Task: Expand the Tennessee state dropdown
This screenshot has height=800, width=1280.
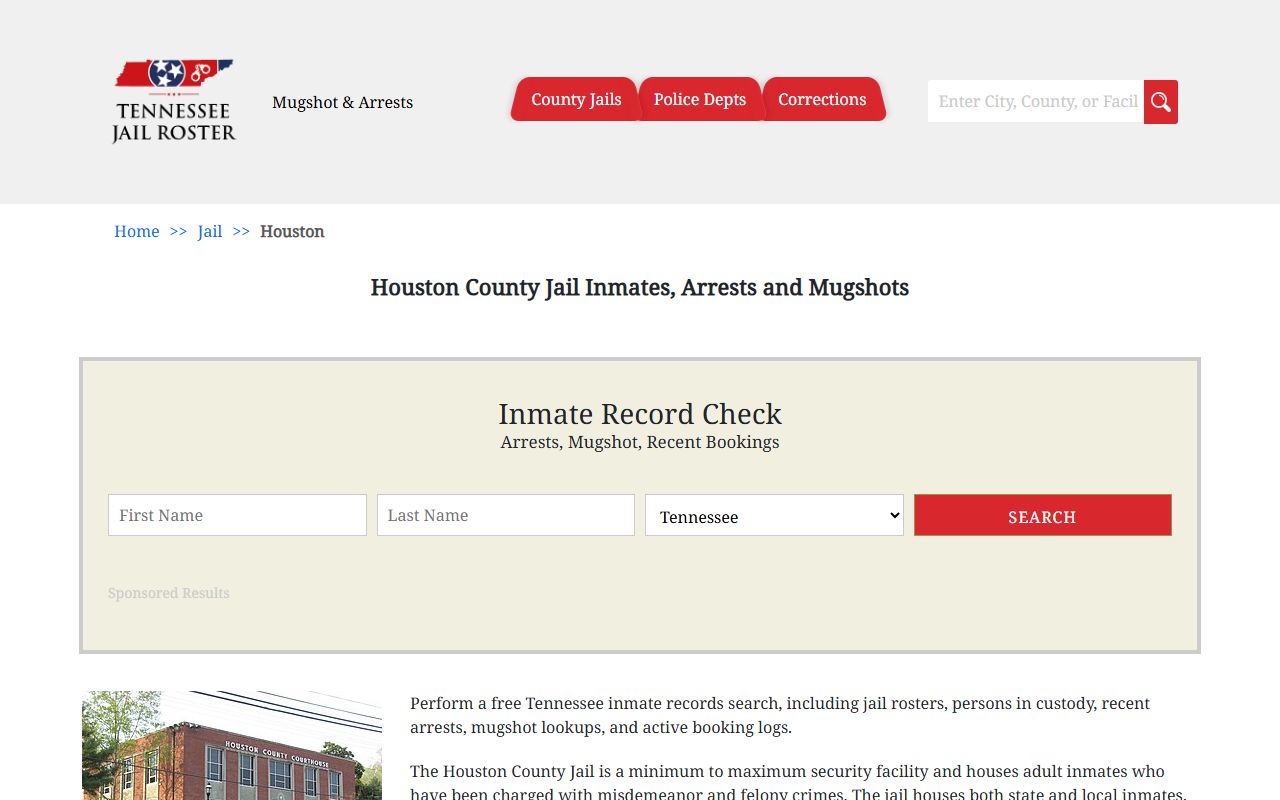Action: [774, 515]
